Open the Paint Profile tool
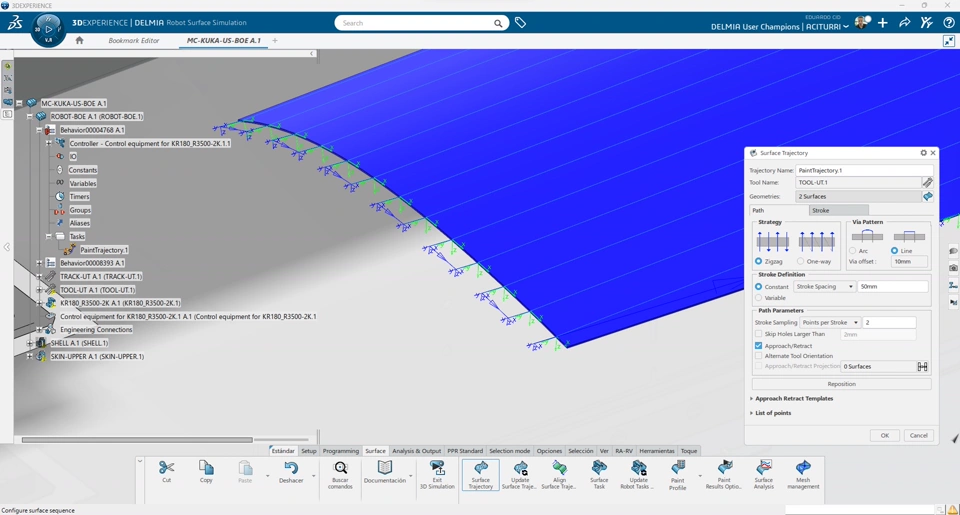Viewport: 960px width, 515px height. tap(678, 468)
